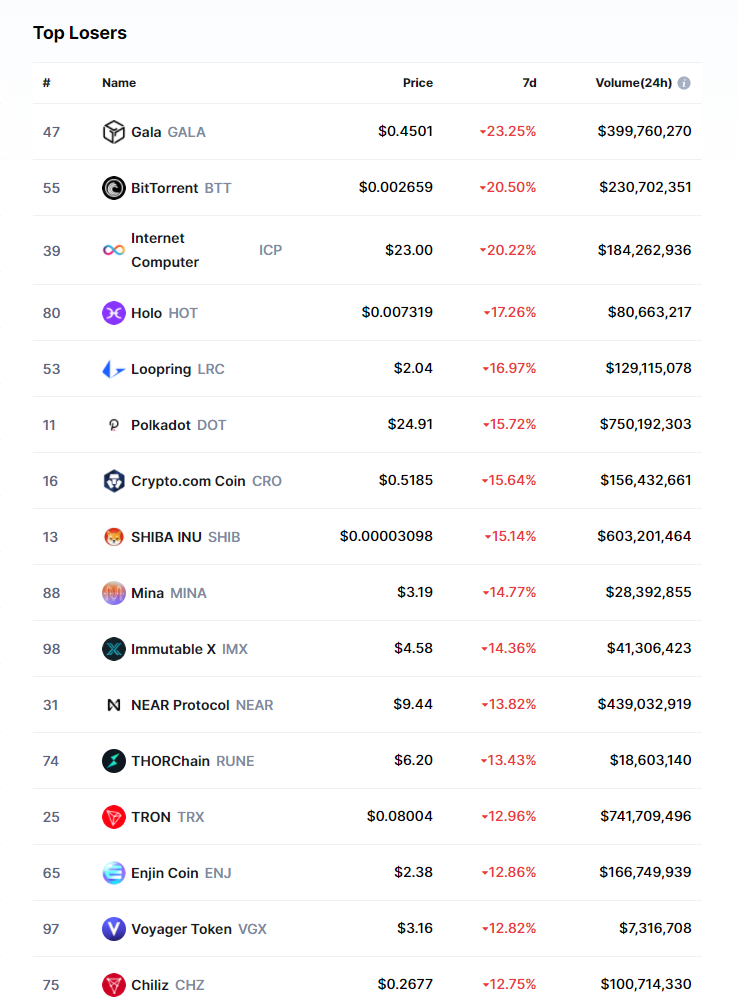Screen dimensions: 738x1001
Task: Open the NEAR Protocol coin link
Action: (x=180, y=705)
